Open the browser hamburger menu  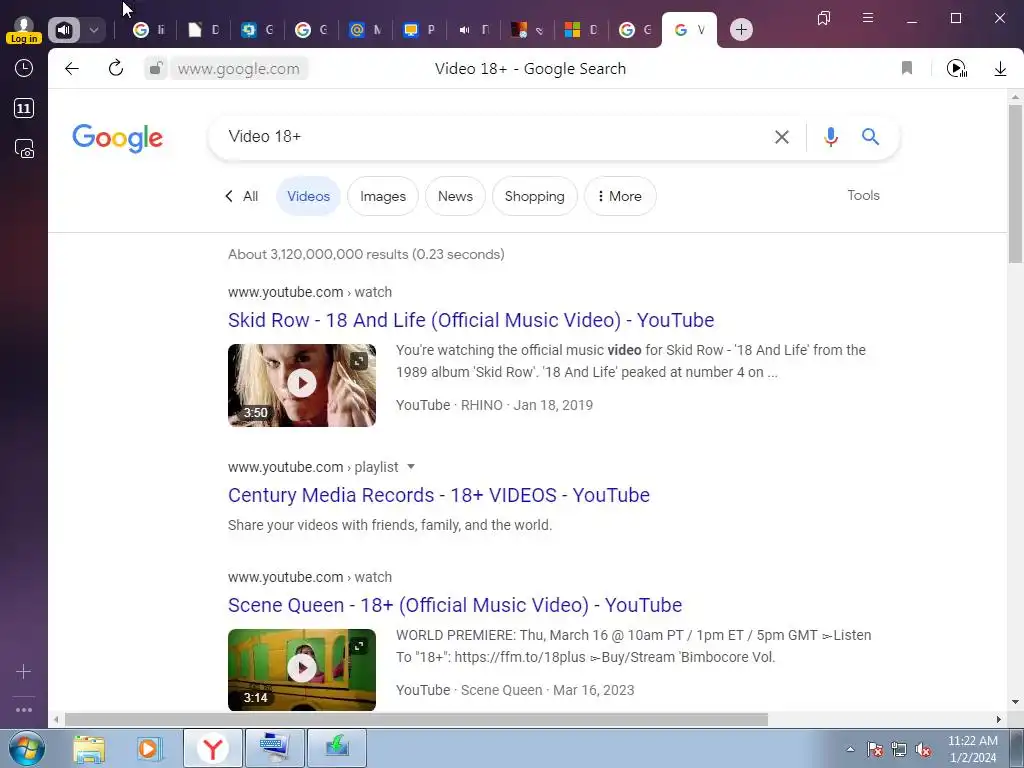(x=868, y=18)
